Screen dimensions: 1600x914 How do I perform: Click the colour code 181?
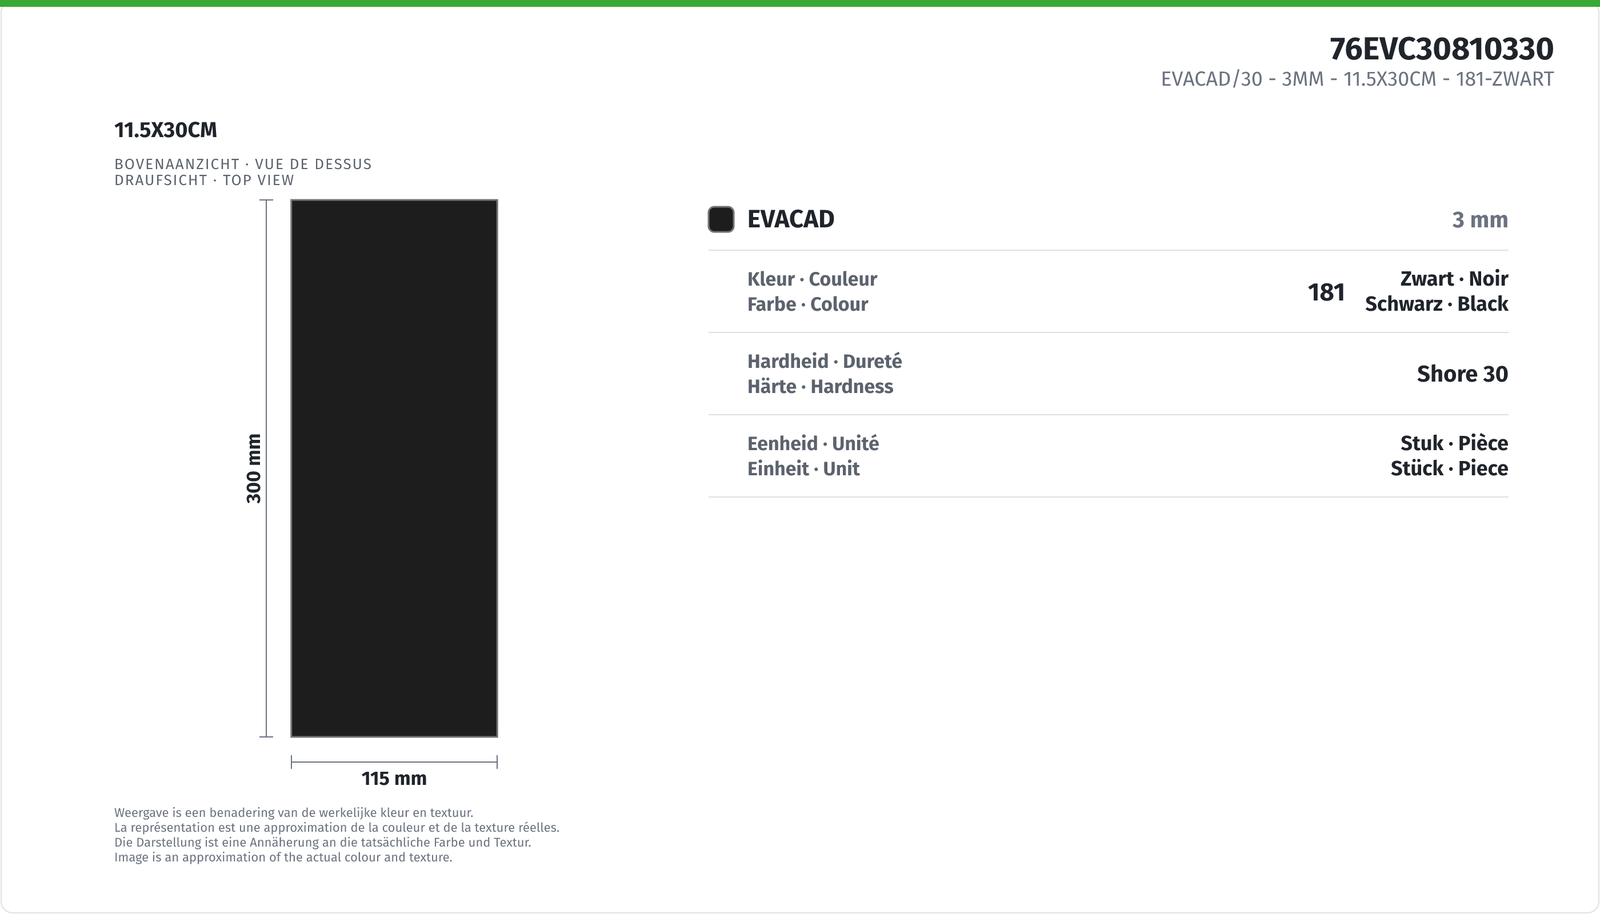[x=1326, y=292]
